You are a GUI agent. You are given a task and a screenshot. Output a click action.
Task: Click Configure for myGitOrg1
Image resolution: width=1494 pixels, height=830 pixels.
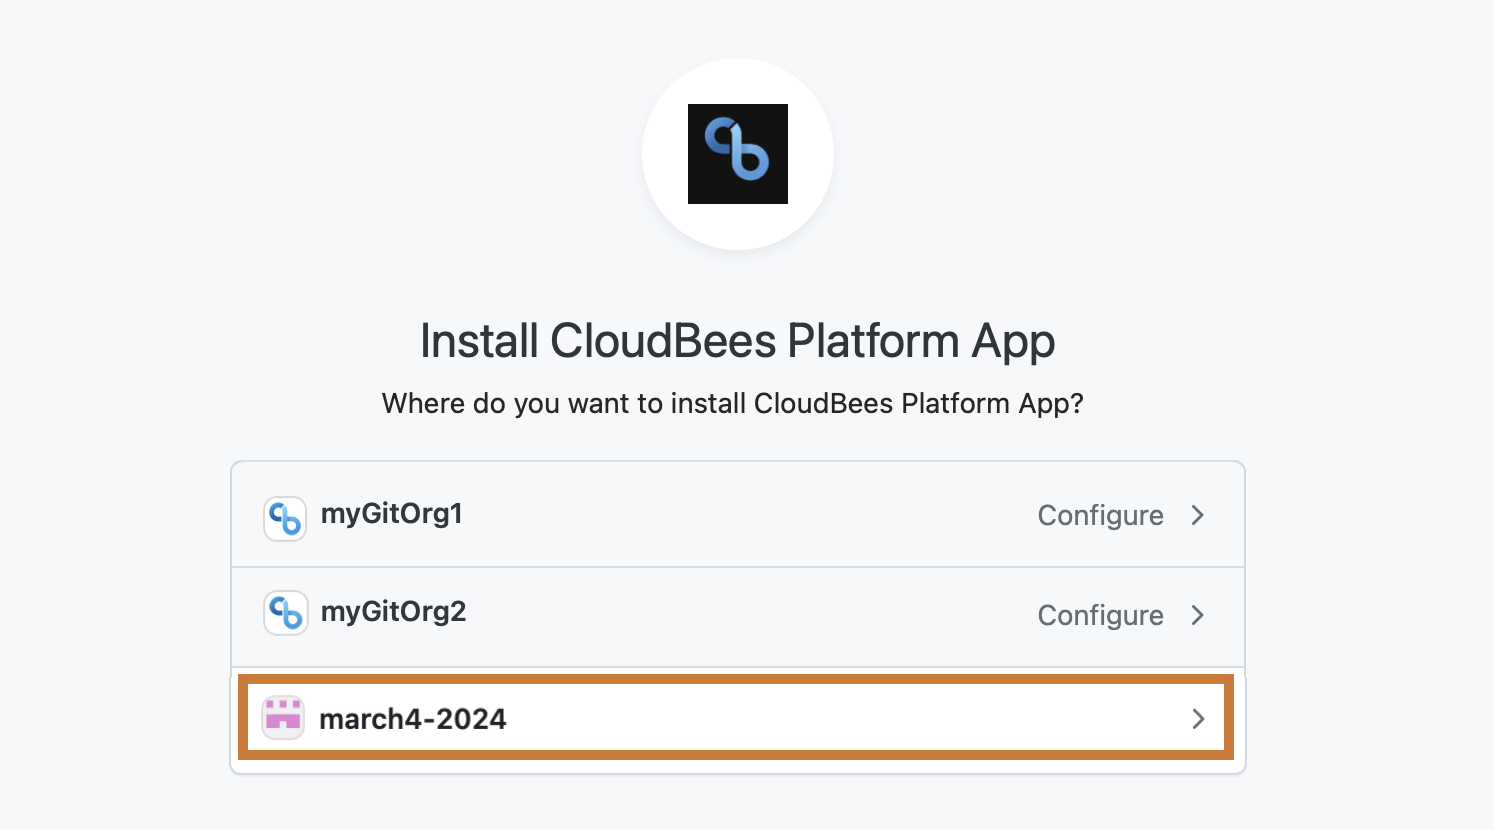tap(1100, 515)
